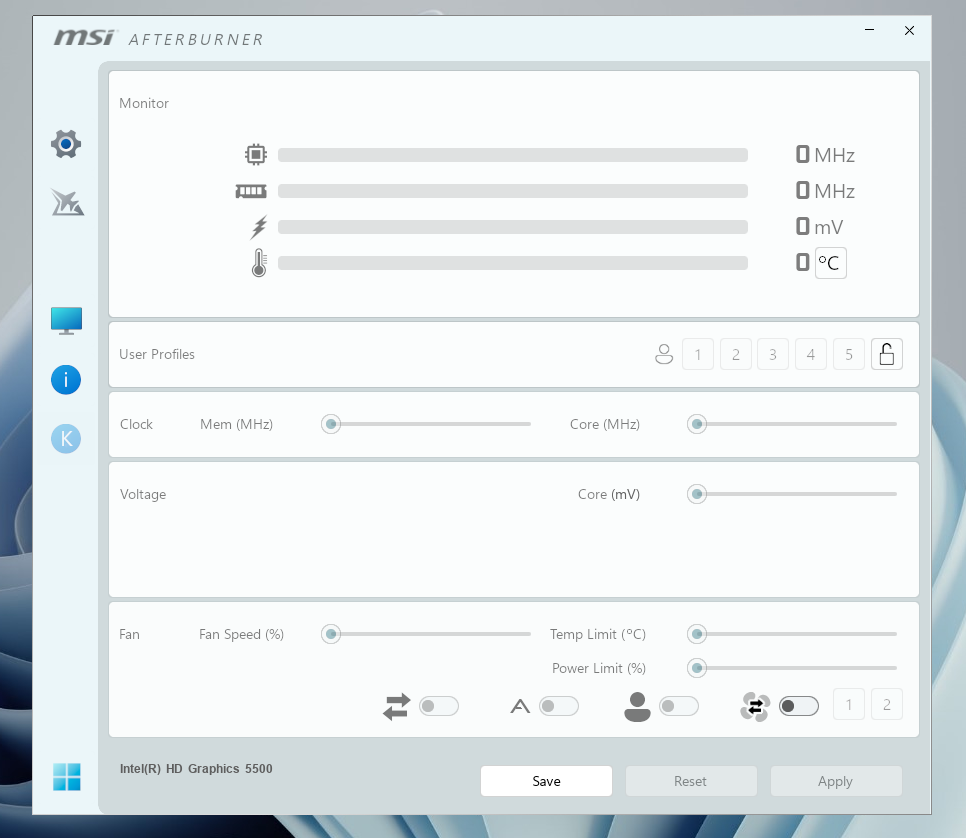Viewport: 966px width, 838px height.
Task: Toggle the user-defined fan switch
Action: (x=679, y=706)
